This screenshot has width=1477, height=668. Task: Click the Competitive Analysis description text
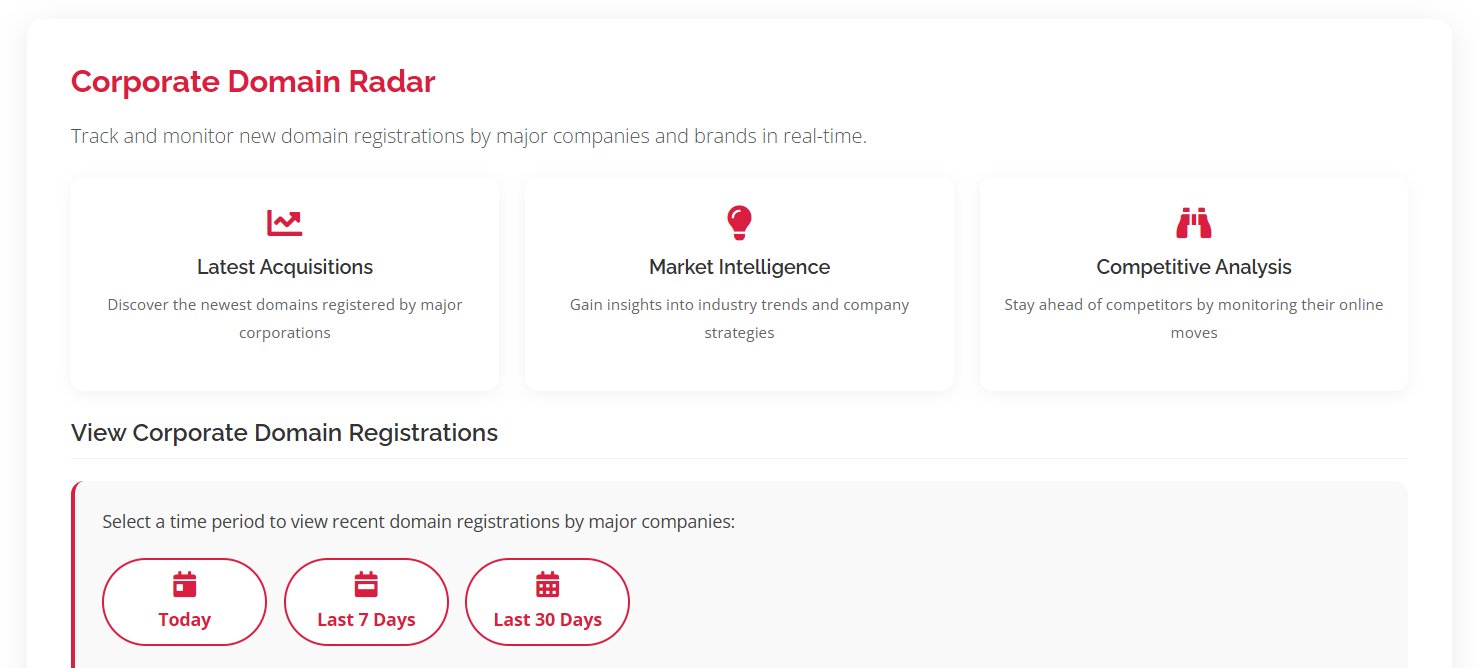(x=1194, y=318)
